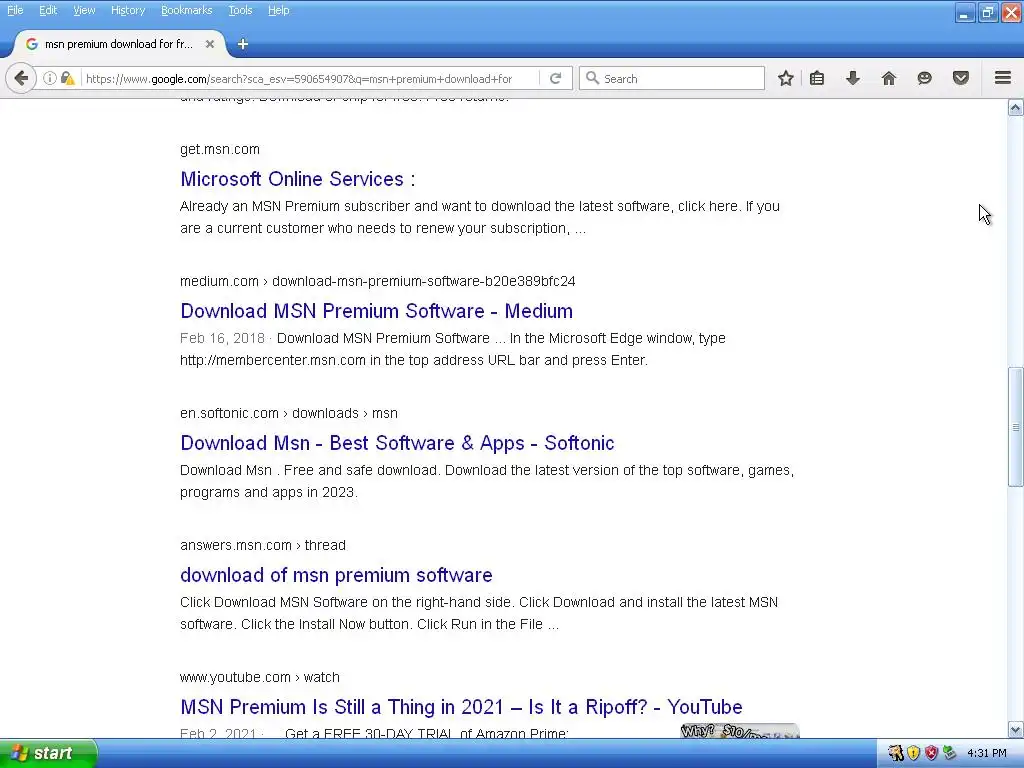Click the YouTube video thumbnail preview
The image size is (1024, 768).
(x=739, y=731)
